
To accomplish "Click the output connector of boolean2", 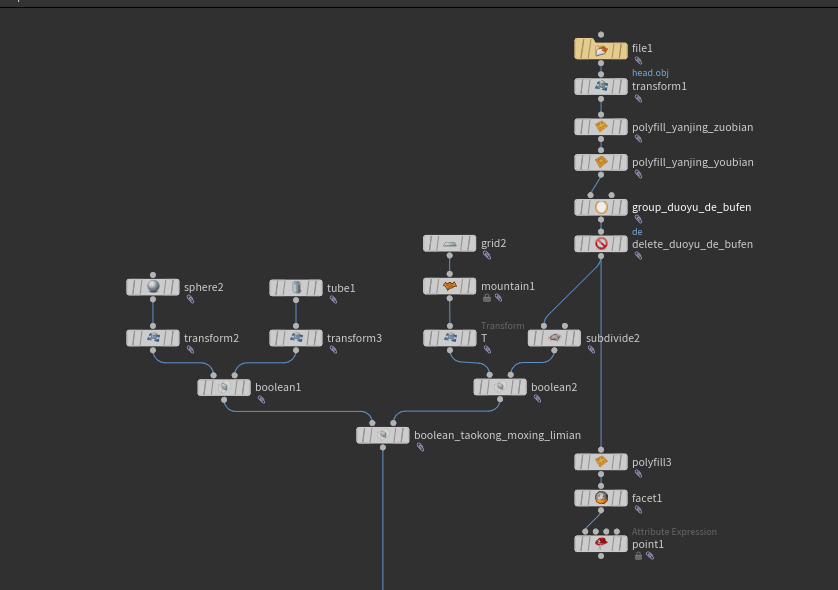I will (x=500, y=400).
